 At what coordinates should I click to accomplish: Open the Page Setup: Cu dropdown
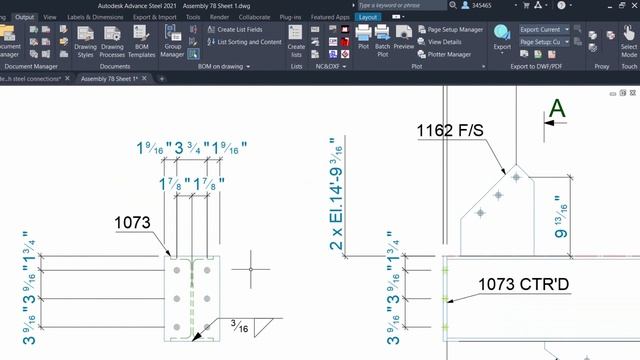[x=544, y=42]
